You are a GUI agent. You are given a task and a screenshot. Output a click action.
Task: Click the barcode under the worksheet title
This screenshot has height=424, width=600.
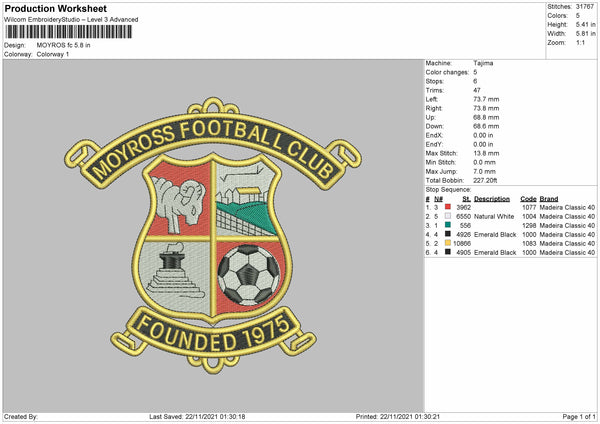click(69, 32)
